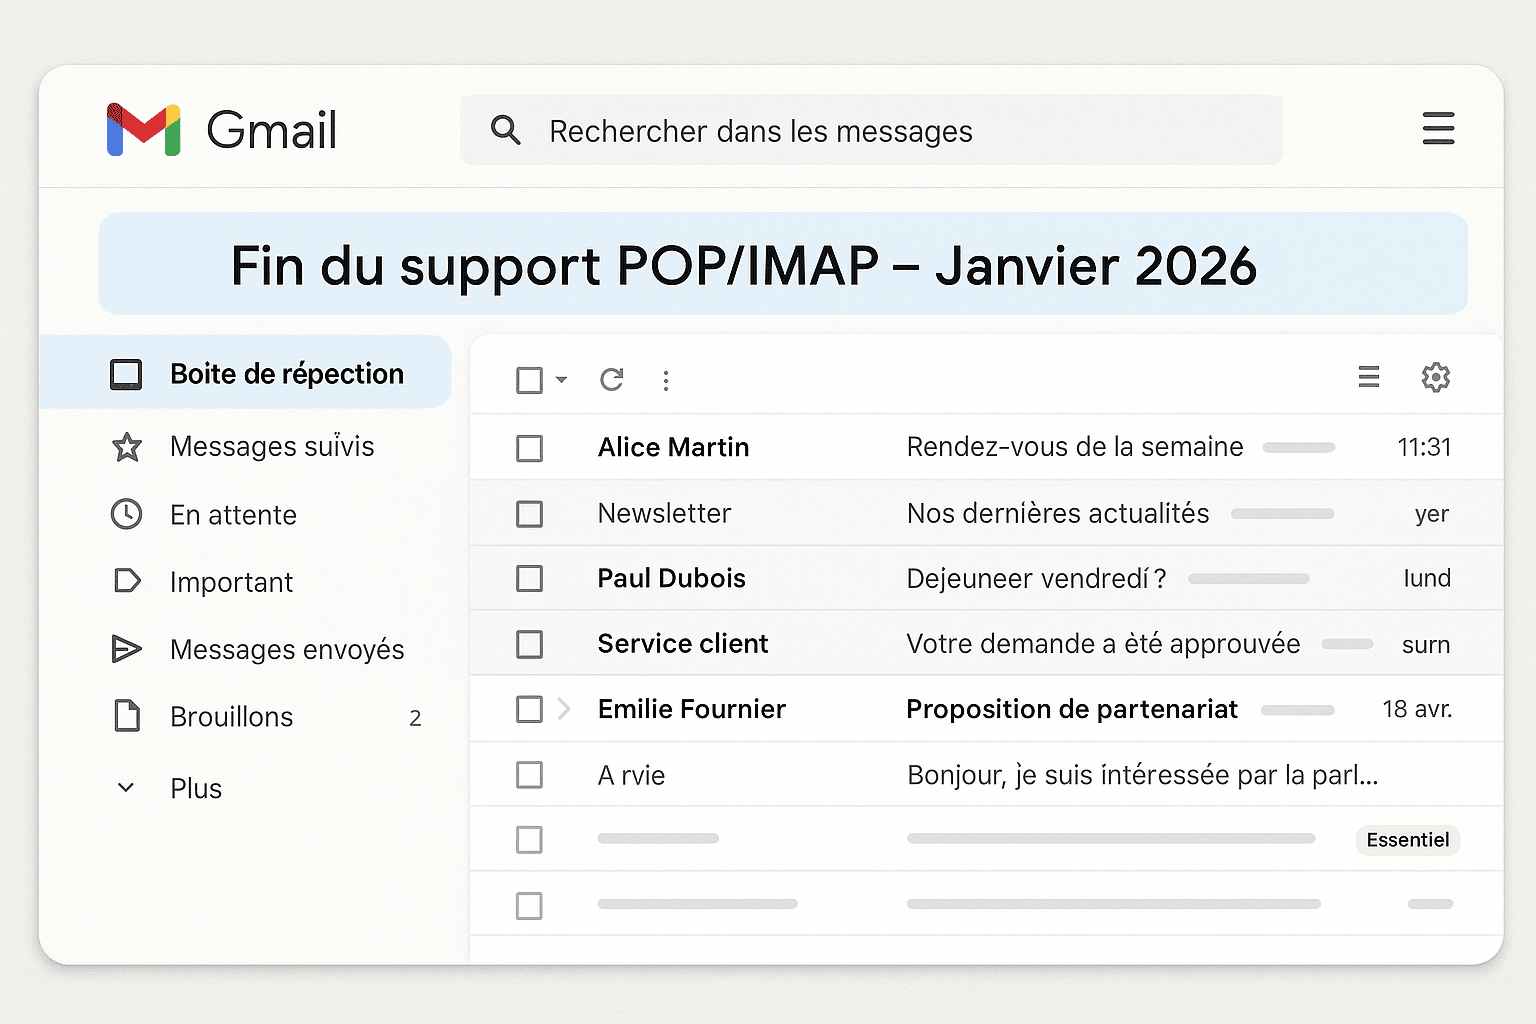1536x1024 pixels.
Task: Click the Essentiel label tag
Action: [1407, 840]
